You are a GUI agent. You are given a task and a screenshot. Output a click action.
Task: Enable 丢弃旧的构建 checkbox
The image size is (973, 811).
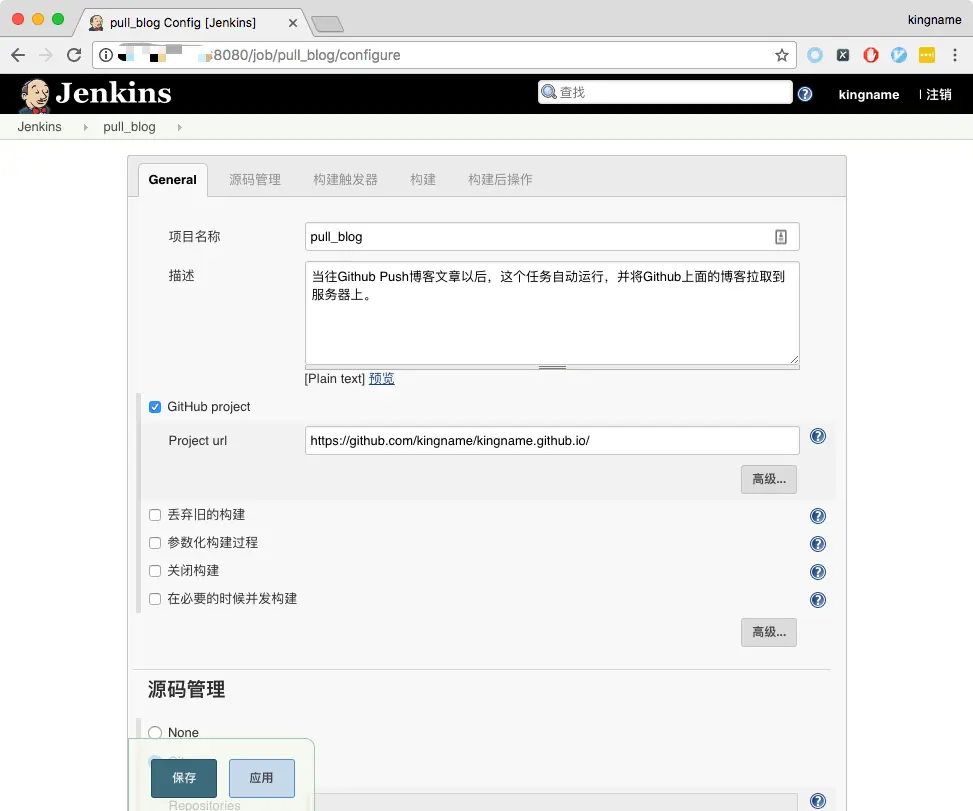[155, 515]
